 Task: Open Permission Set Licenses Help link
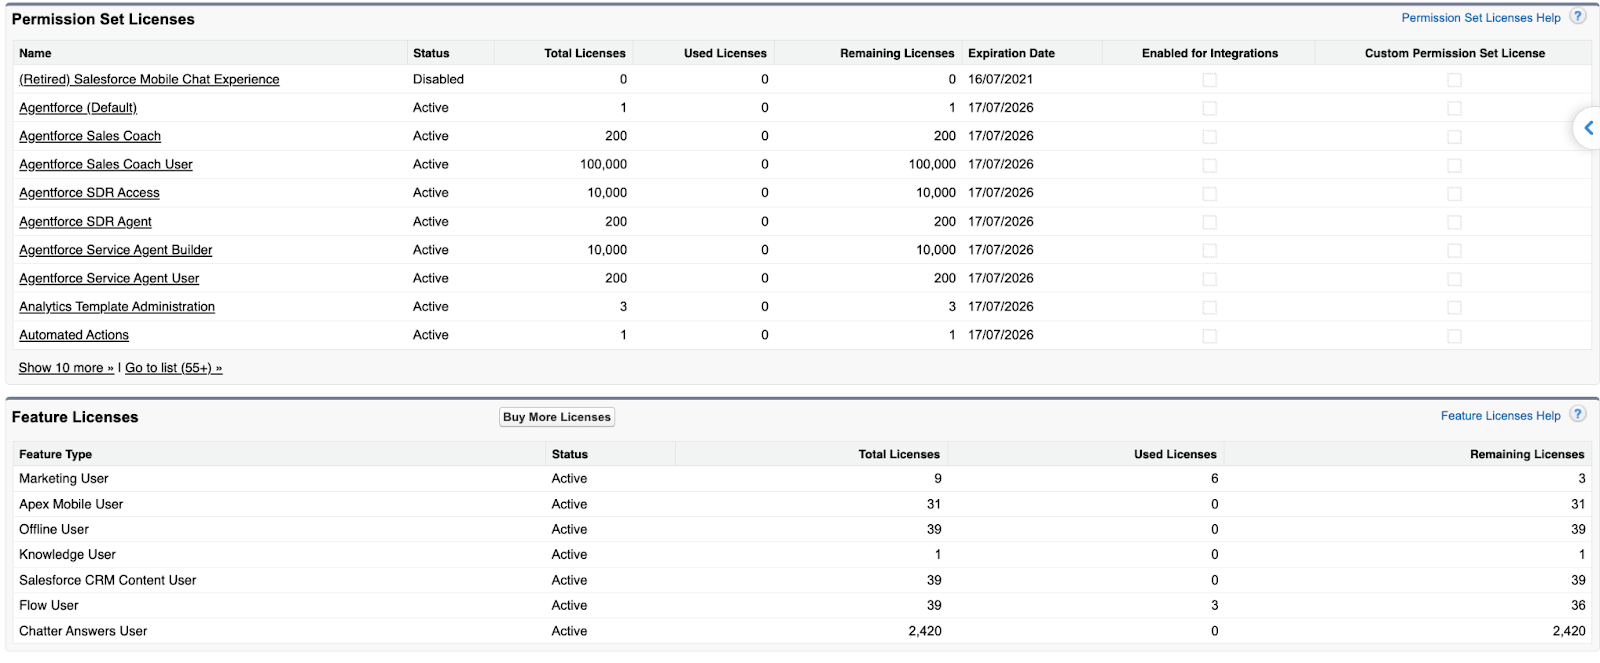[x=1480, y=18]
